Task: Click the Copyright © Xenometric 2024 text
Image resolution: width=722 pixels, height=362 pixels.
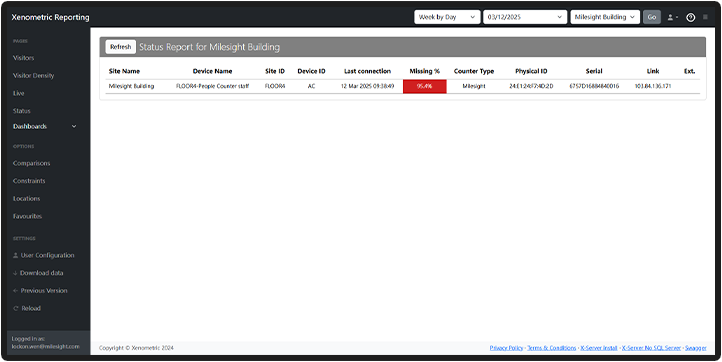Action: click(x=136, y=348)
